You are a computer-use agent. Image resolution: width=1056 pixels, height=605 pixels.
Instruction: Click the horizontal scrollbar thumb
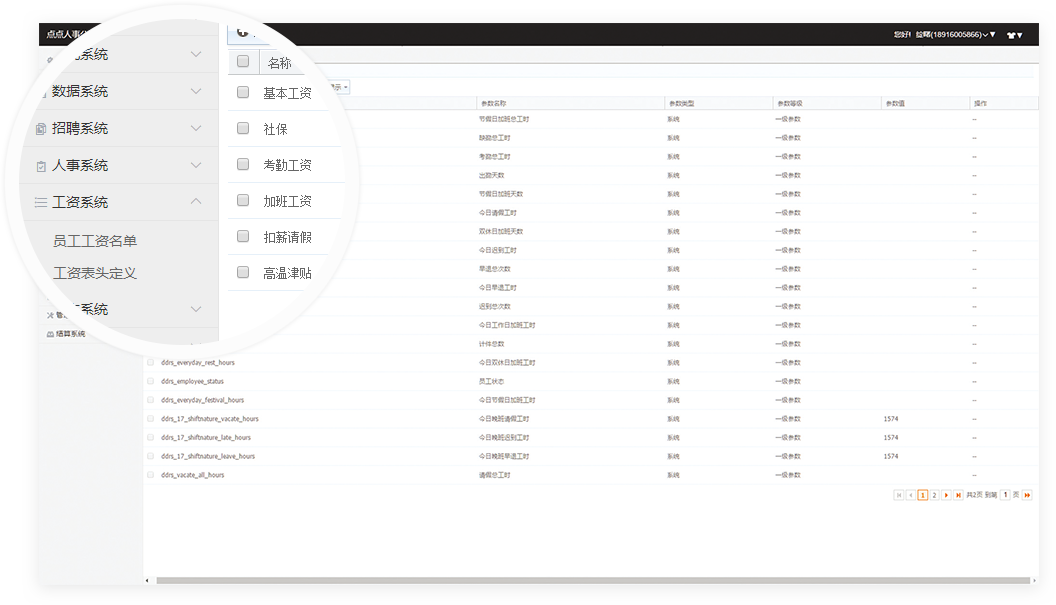coord(593,580)
